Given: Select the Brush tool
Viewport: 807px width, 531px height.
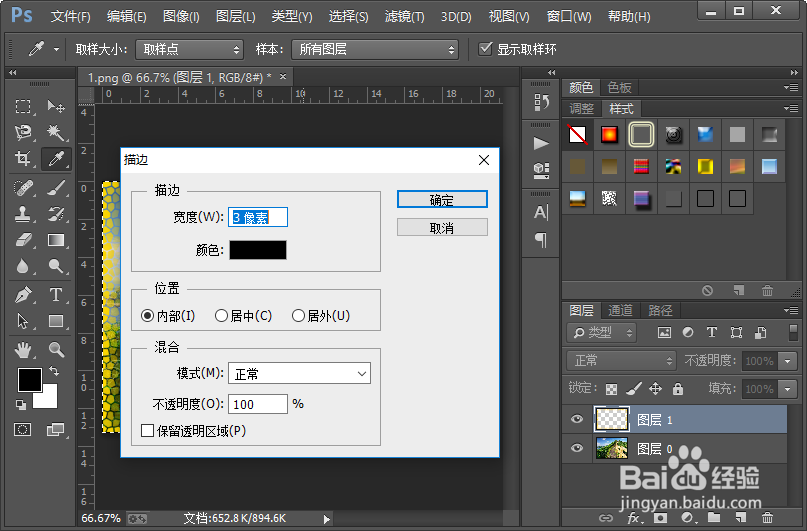Looking at the screenshot, I should 56,187.
